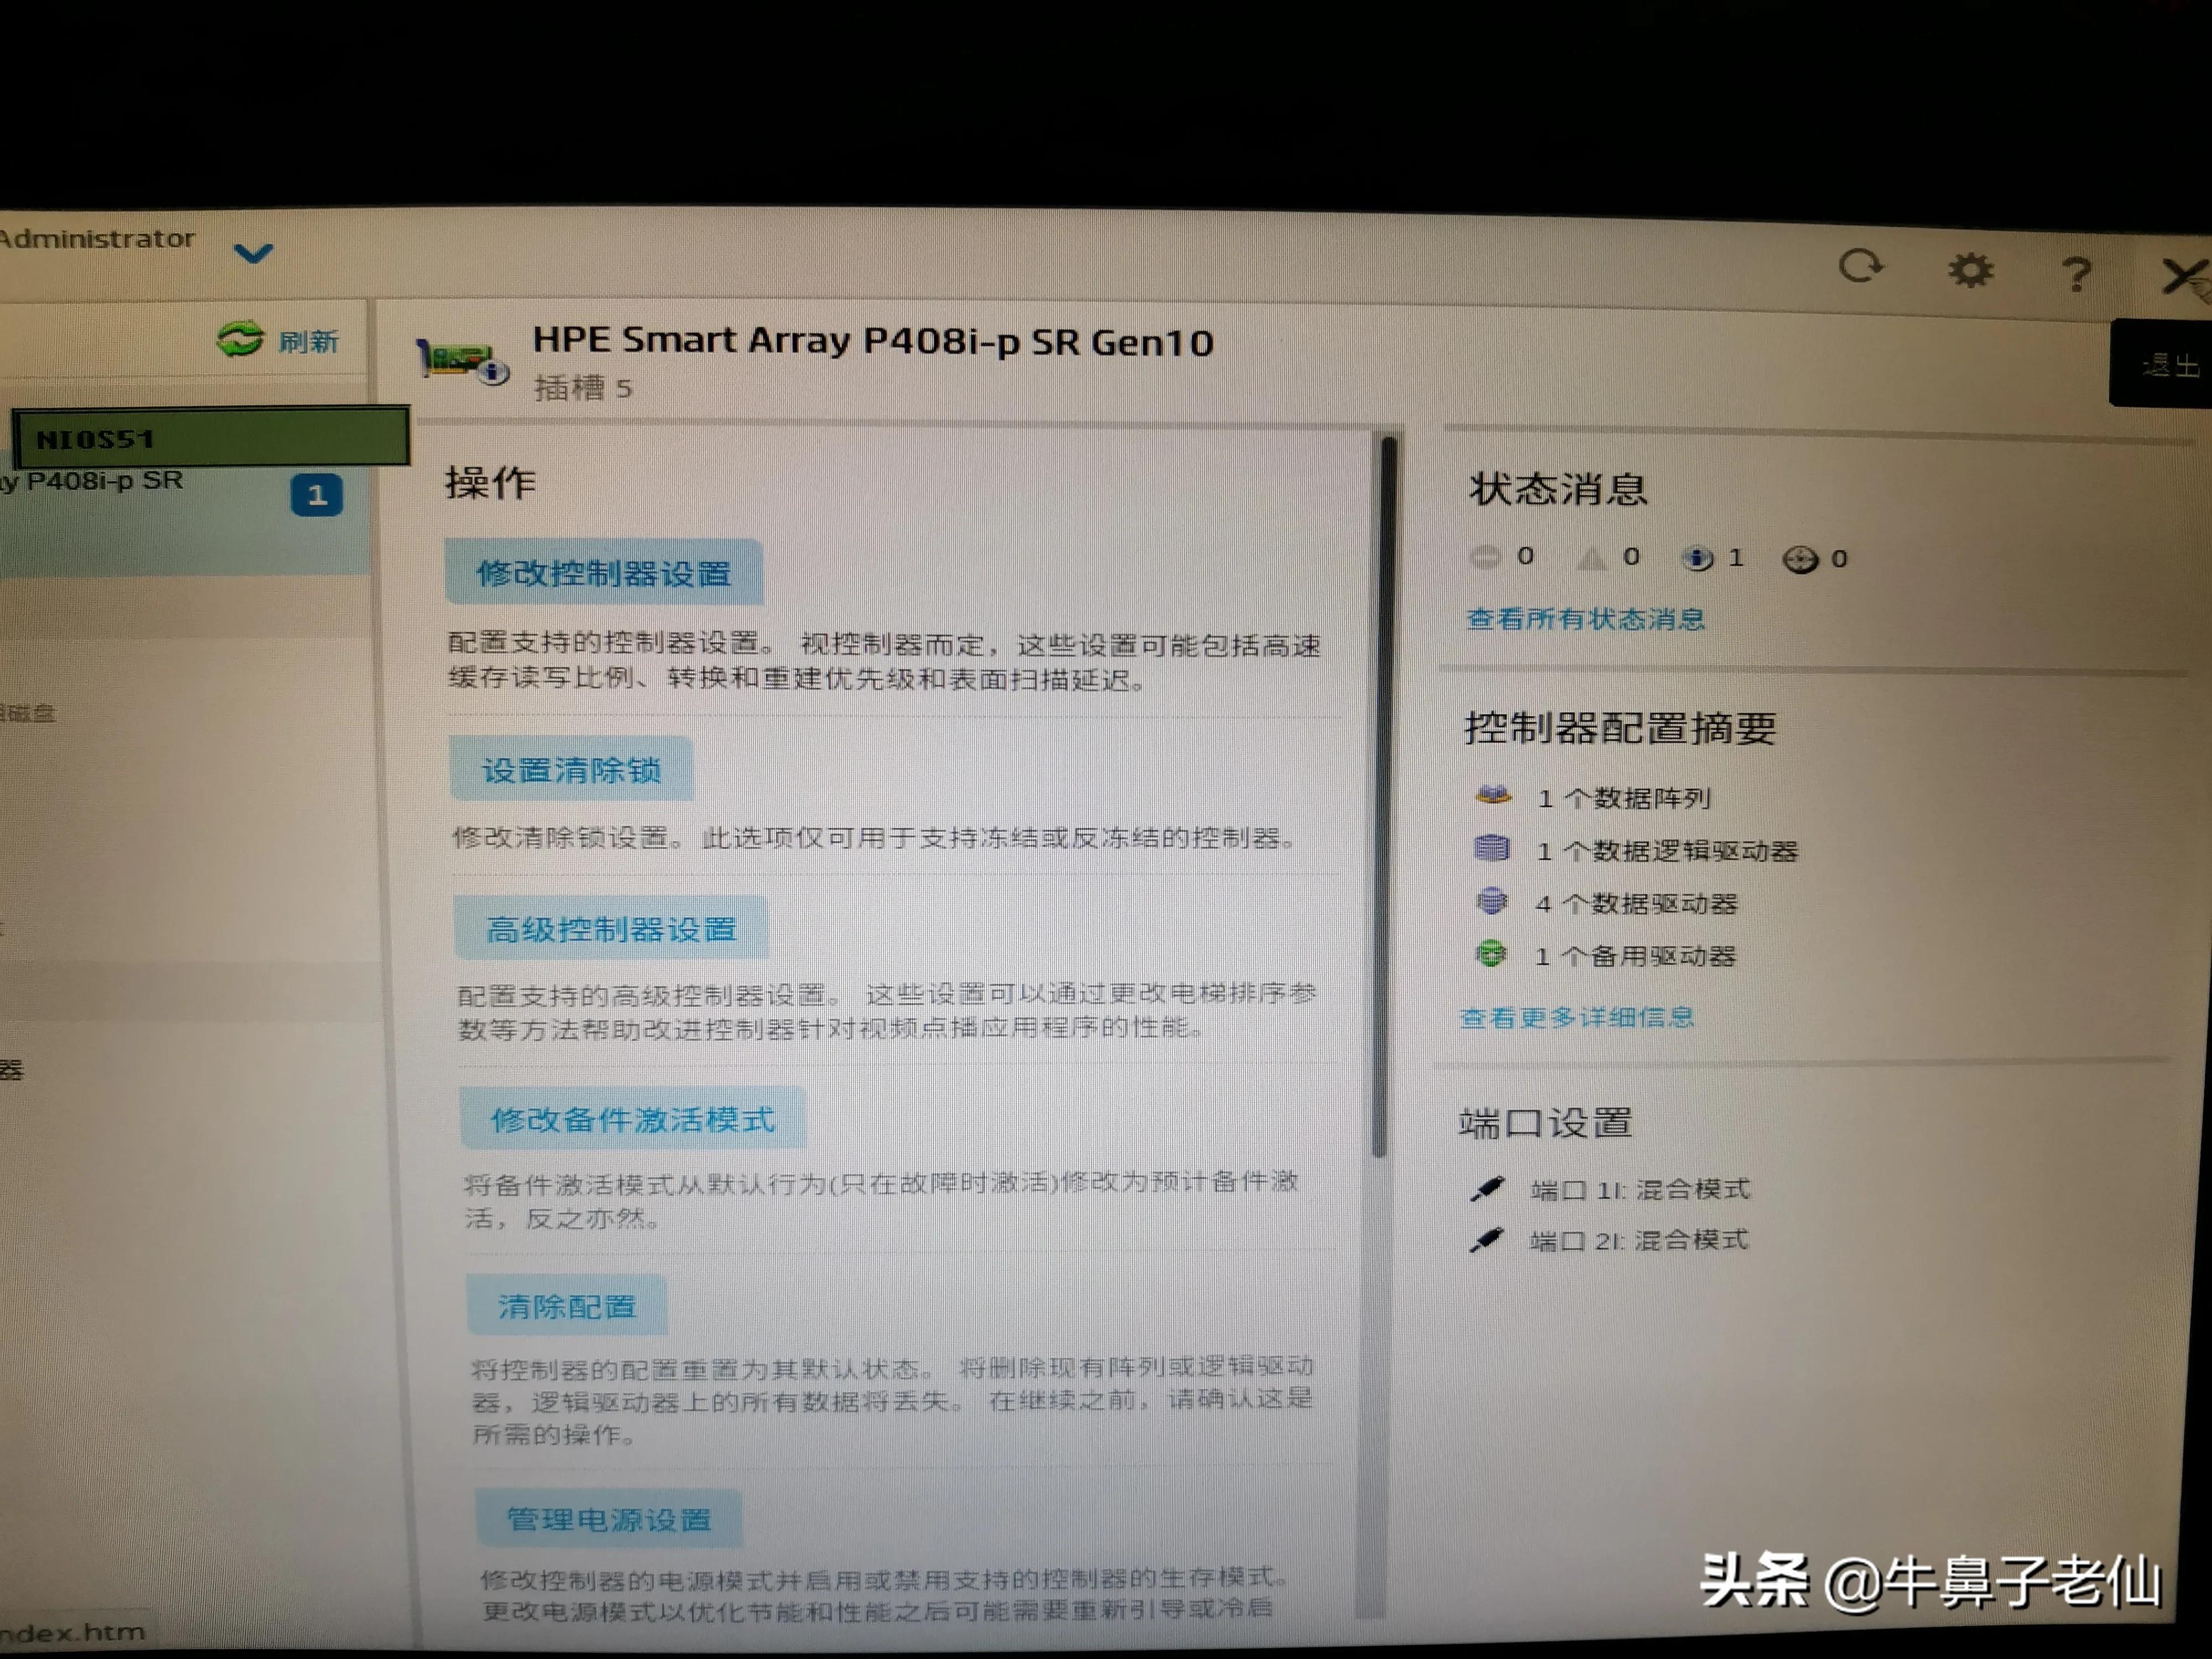The height and width of the screenshot is (1659, 2212).
Task: Click the 刷新 refresh label in sidebar
Action: tap(309, 342)
